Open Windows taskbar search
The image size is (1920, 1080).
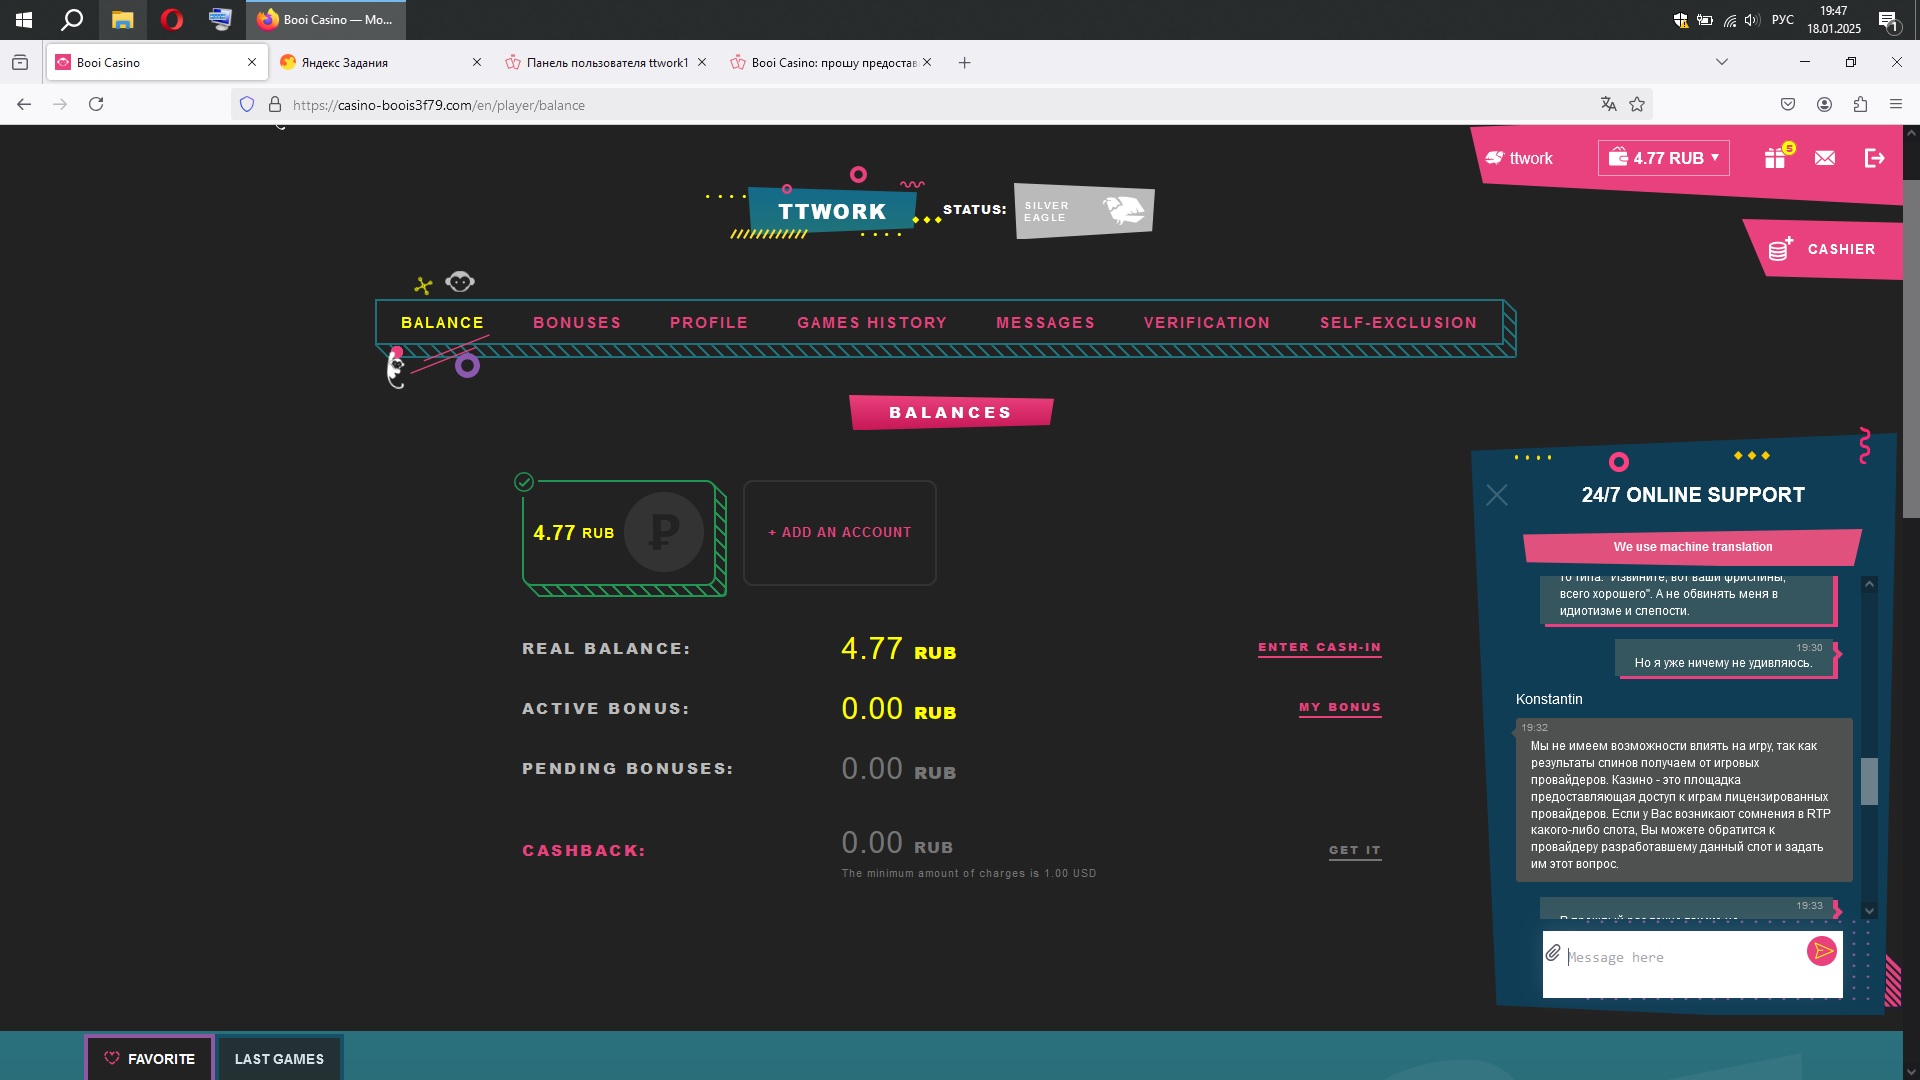coord(72,20)
